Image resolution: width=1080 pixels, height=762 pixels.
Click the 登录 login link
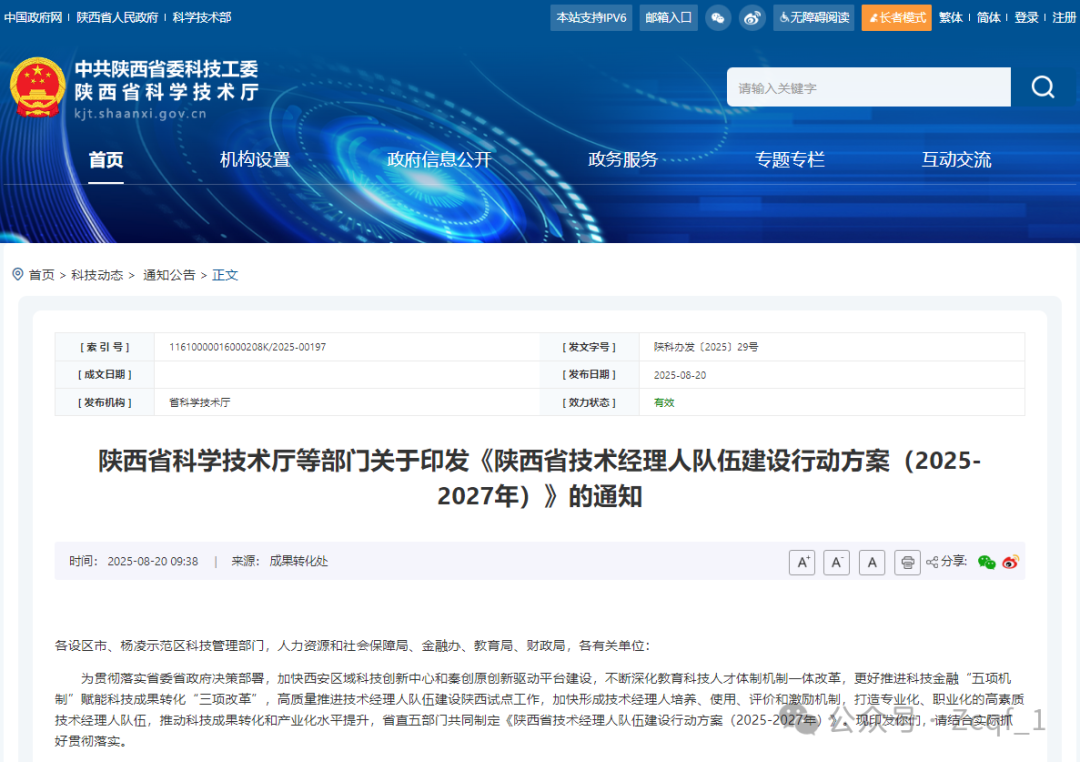(1026, 17)
